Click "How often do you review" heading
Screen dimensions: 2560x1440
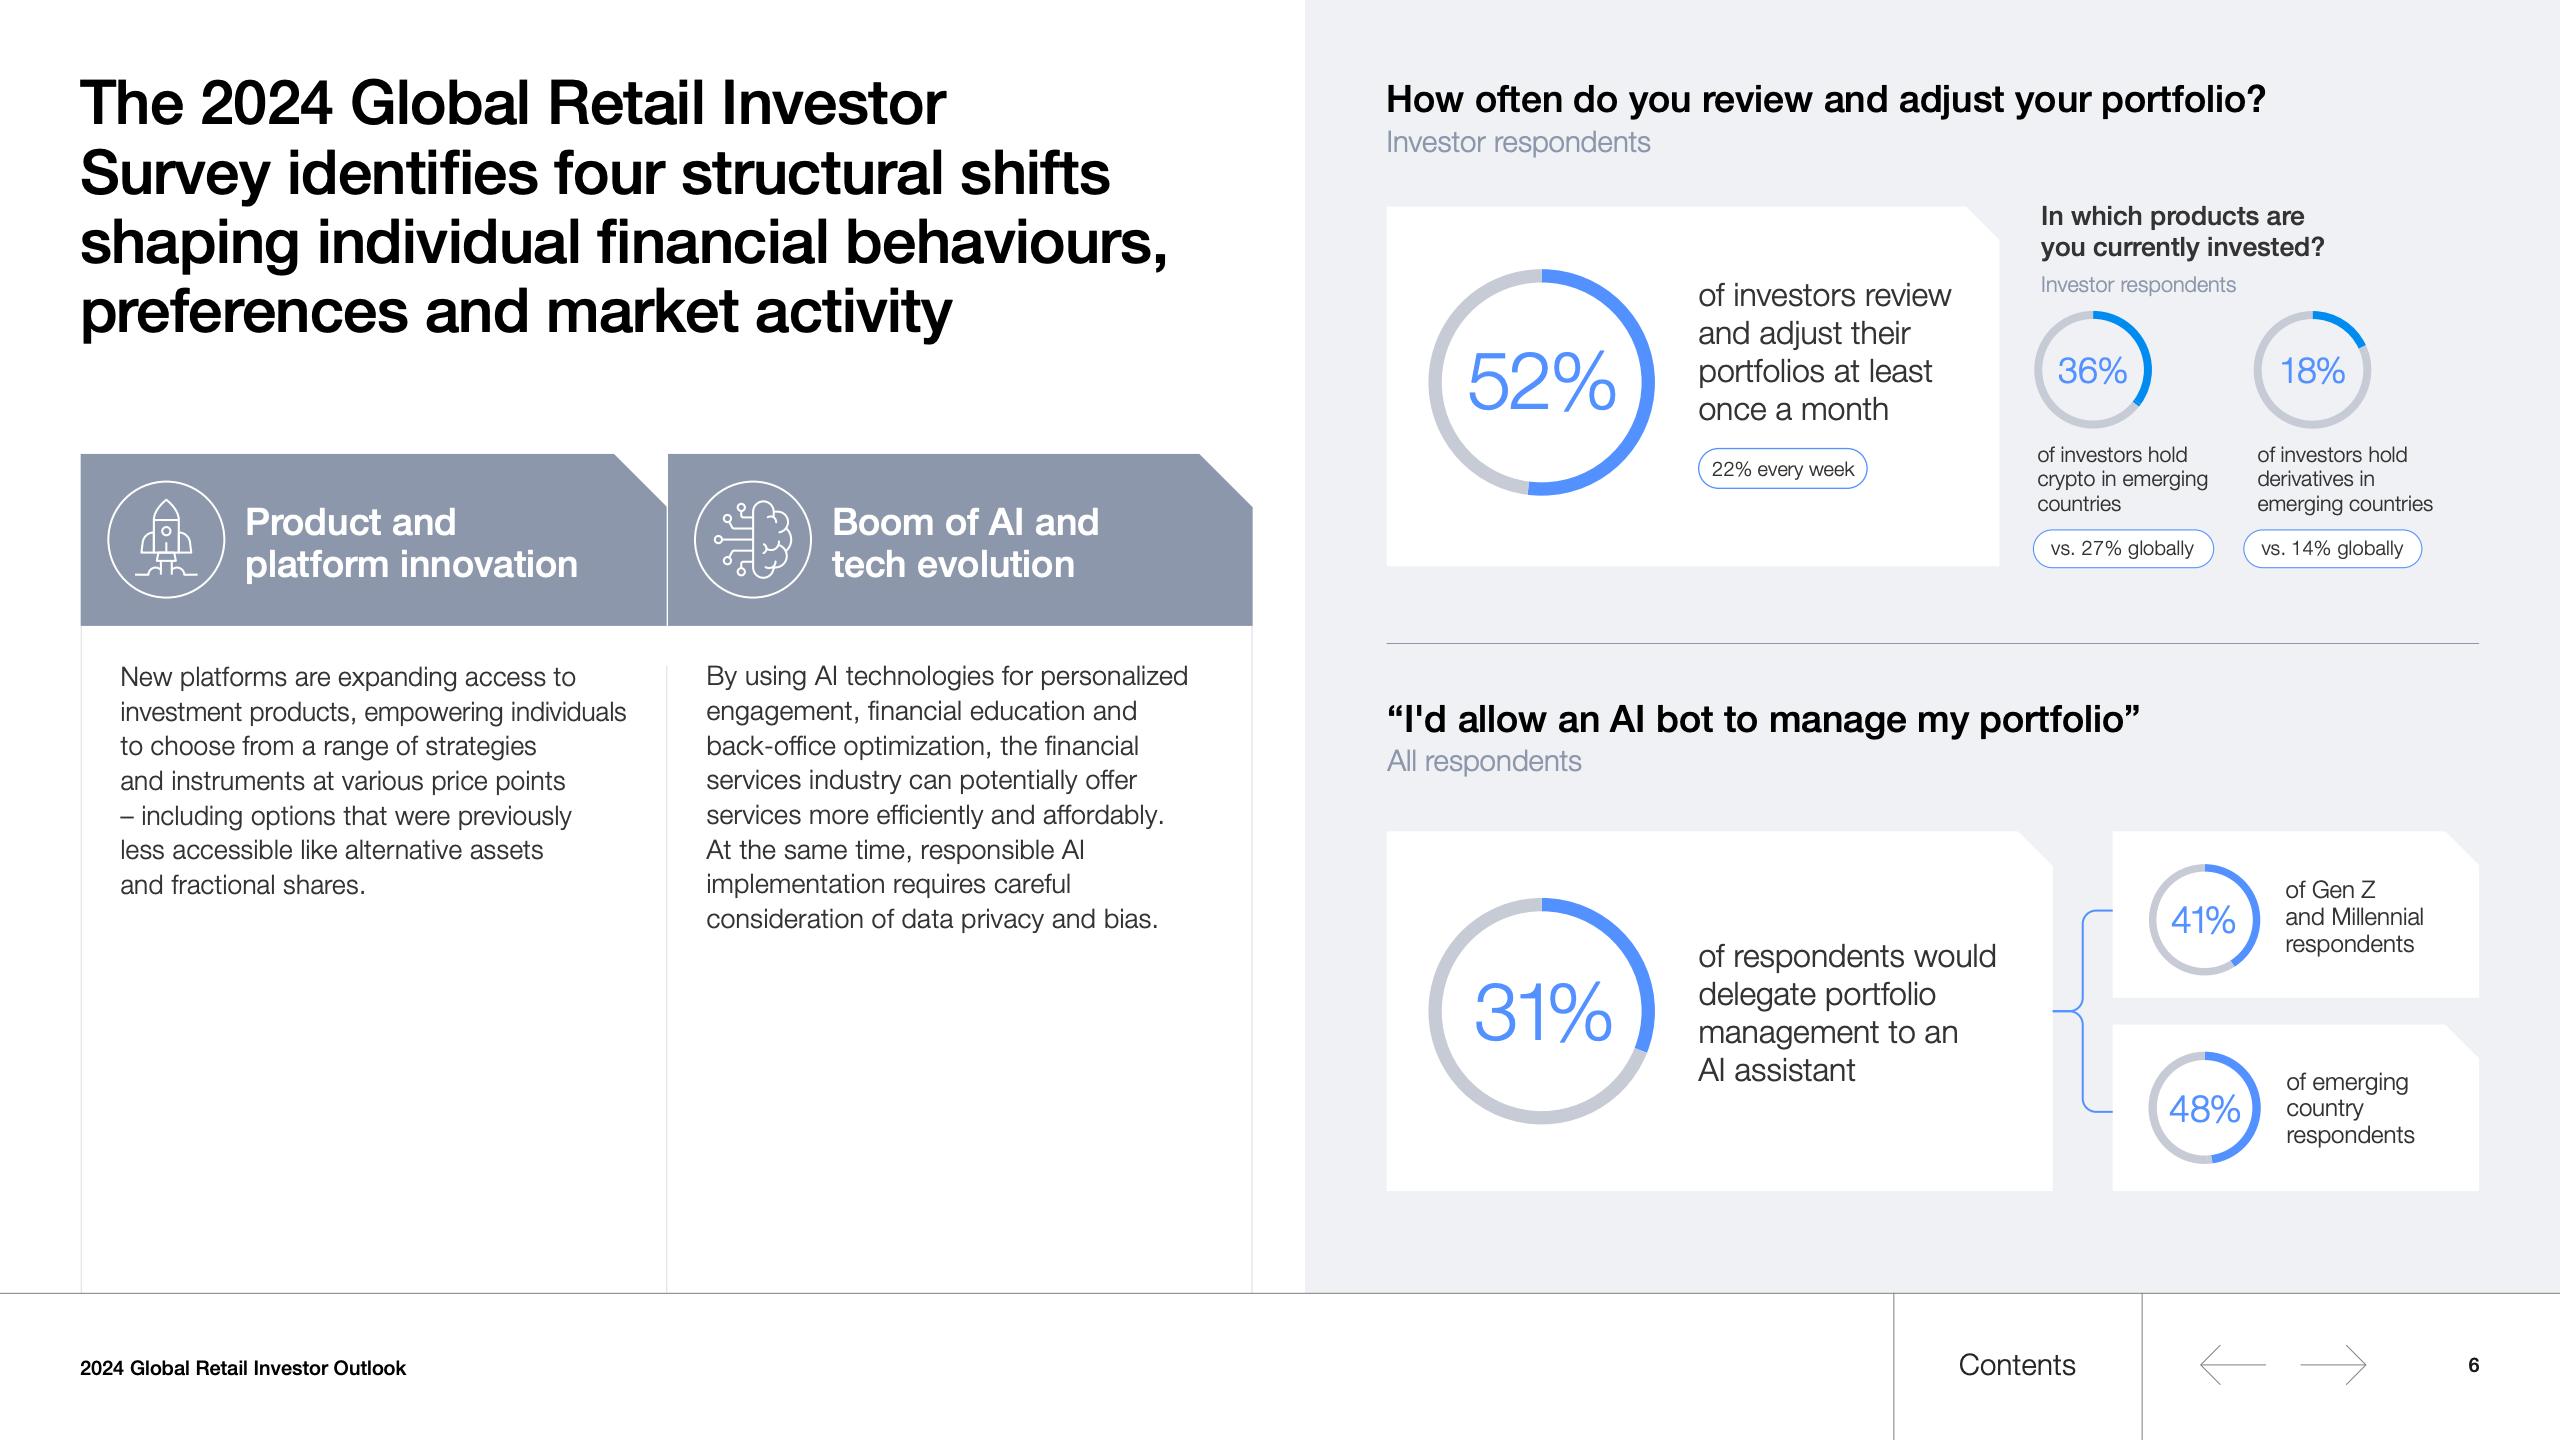pyautogui.click(x=1825, y=100)
